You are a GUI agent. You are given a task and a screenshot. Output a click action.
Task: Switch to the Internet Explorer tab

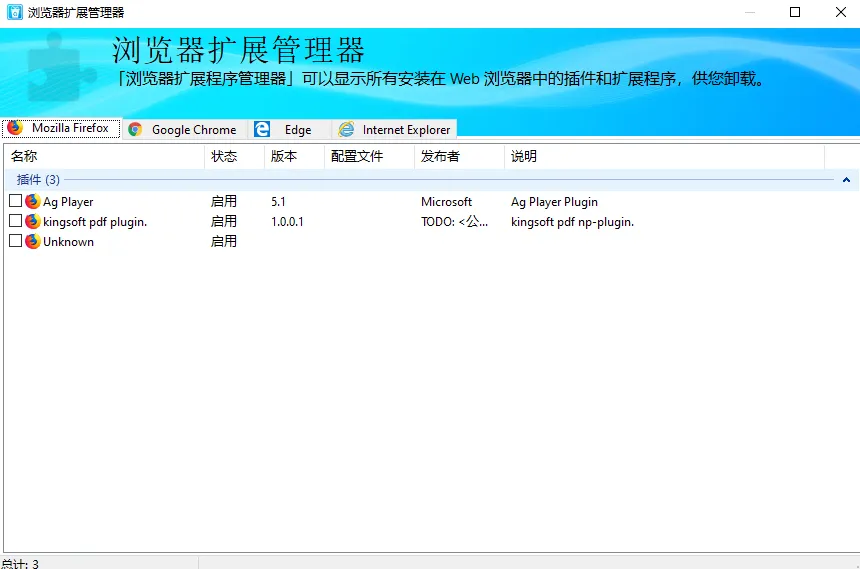pos(394,129)
